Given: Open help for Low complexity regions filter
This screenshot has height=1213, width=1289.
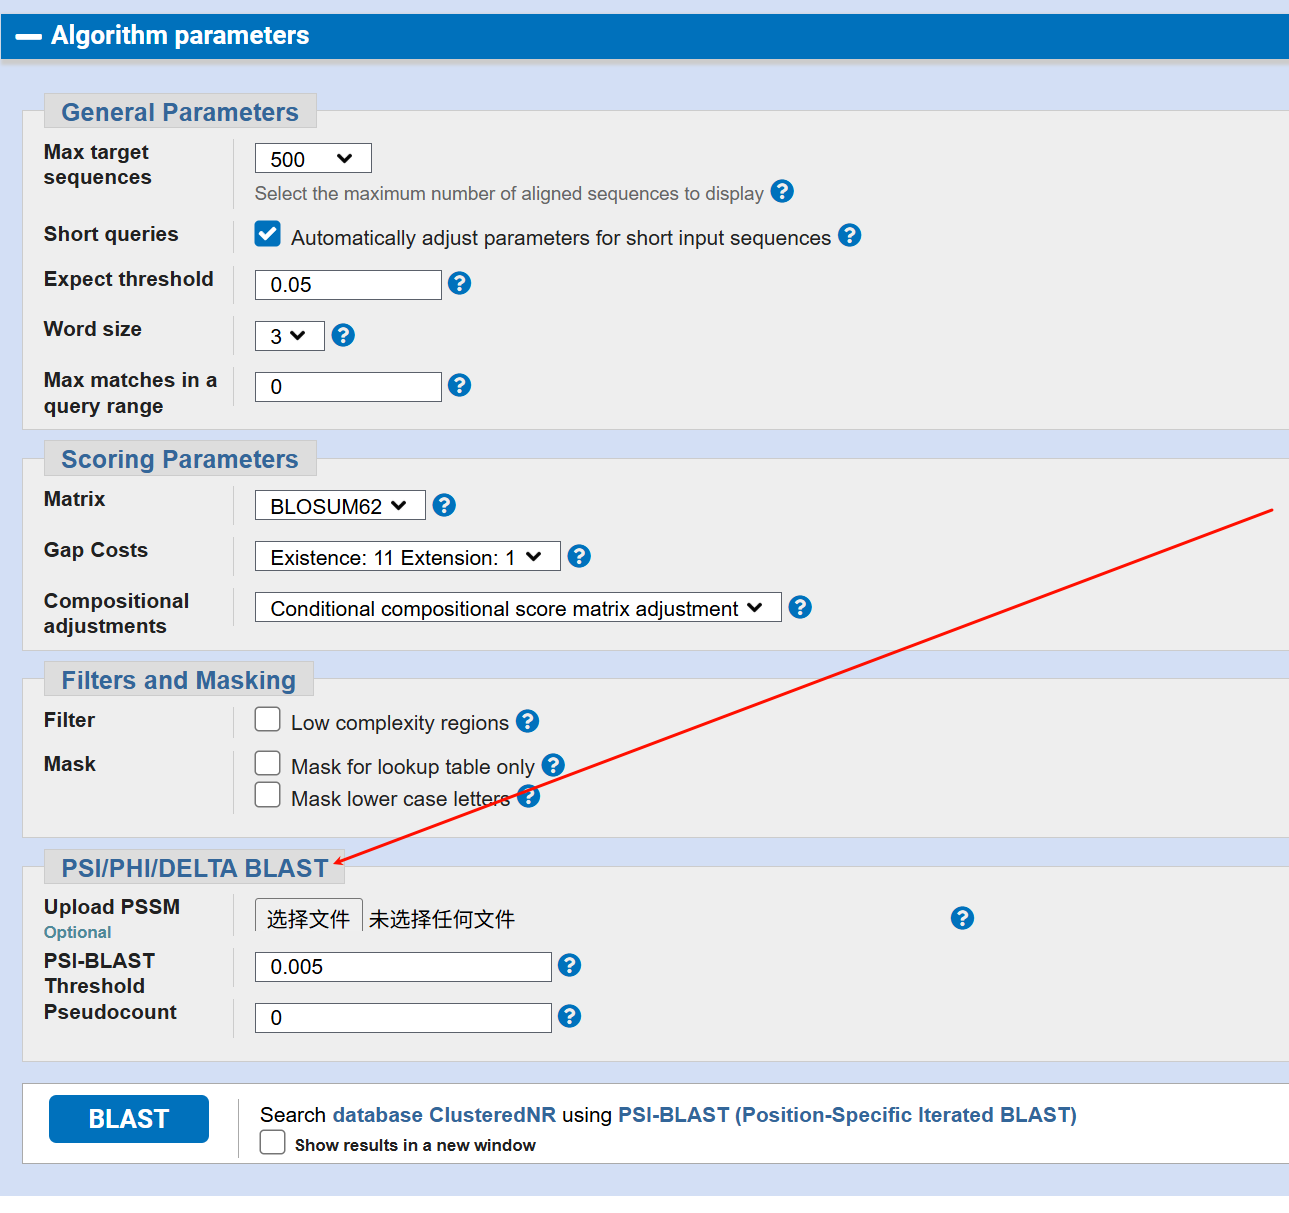Looking at the screenshot, I should [x=528, y=721].
